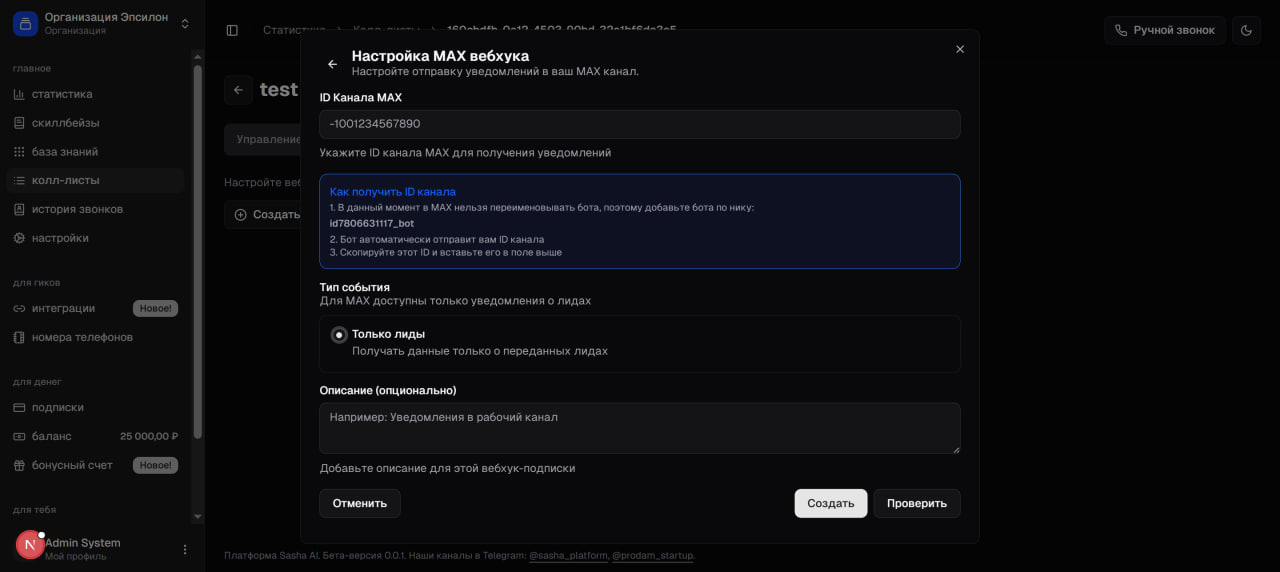The height and width of the screenshot is (572, 1280).
Task: Click the Отменить button
Action: coord(360,503)
